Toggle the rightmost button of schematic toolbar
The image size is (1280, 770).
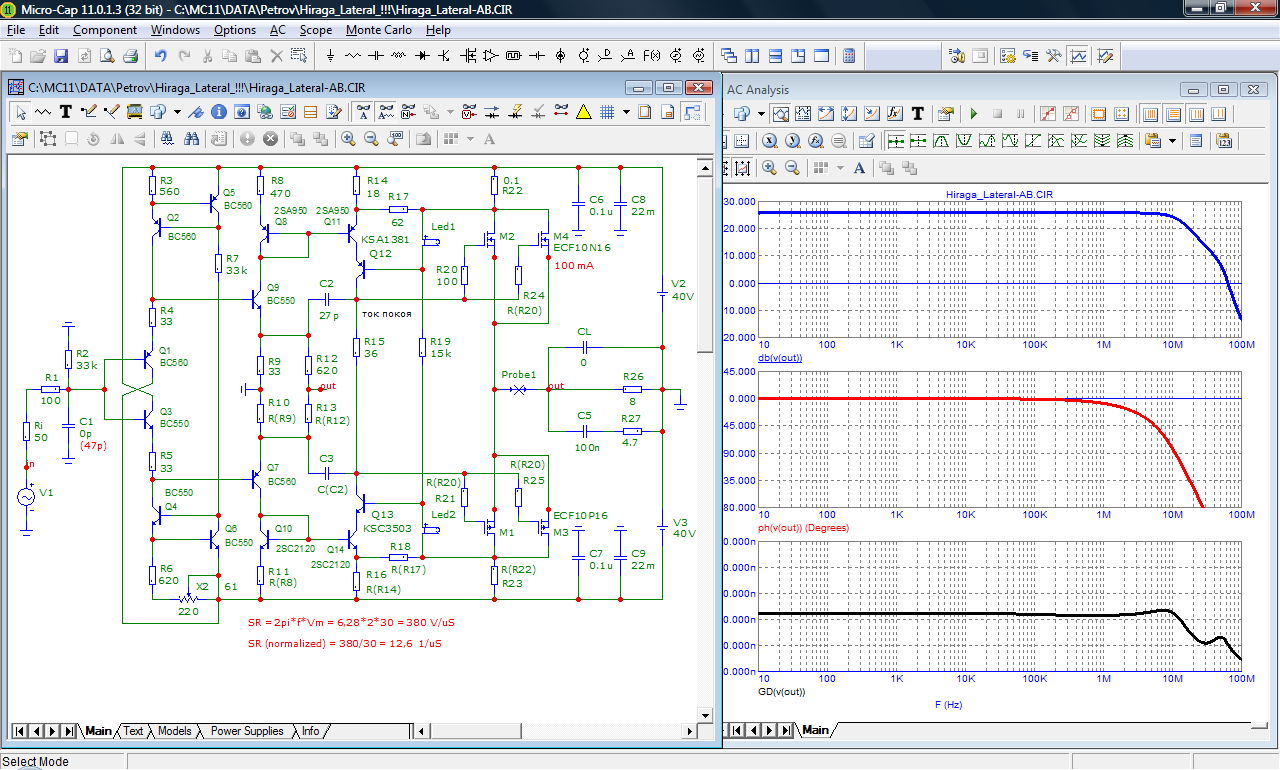point(691,112)
